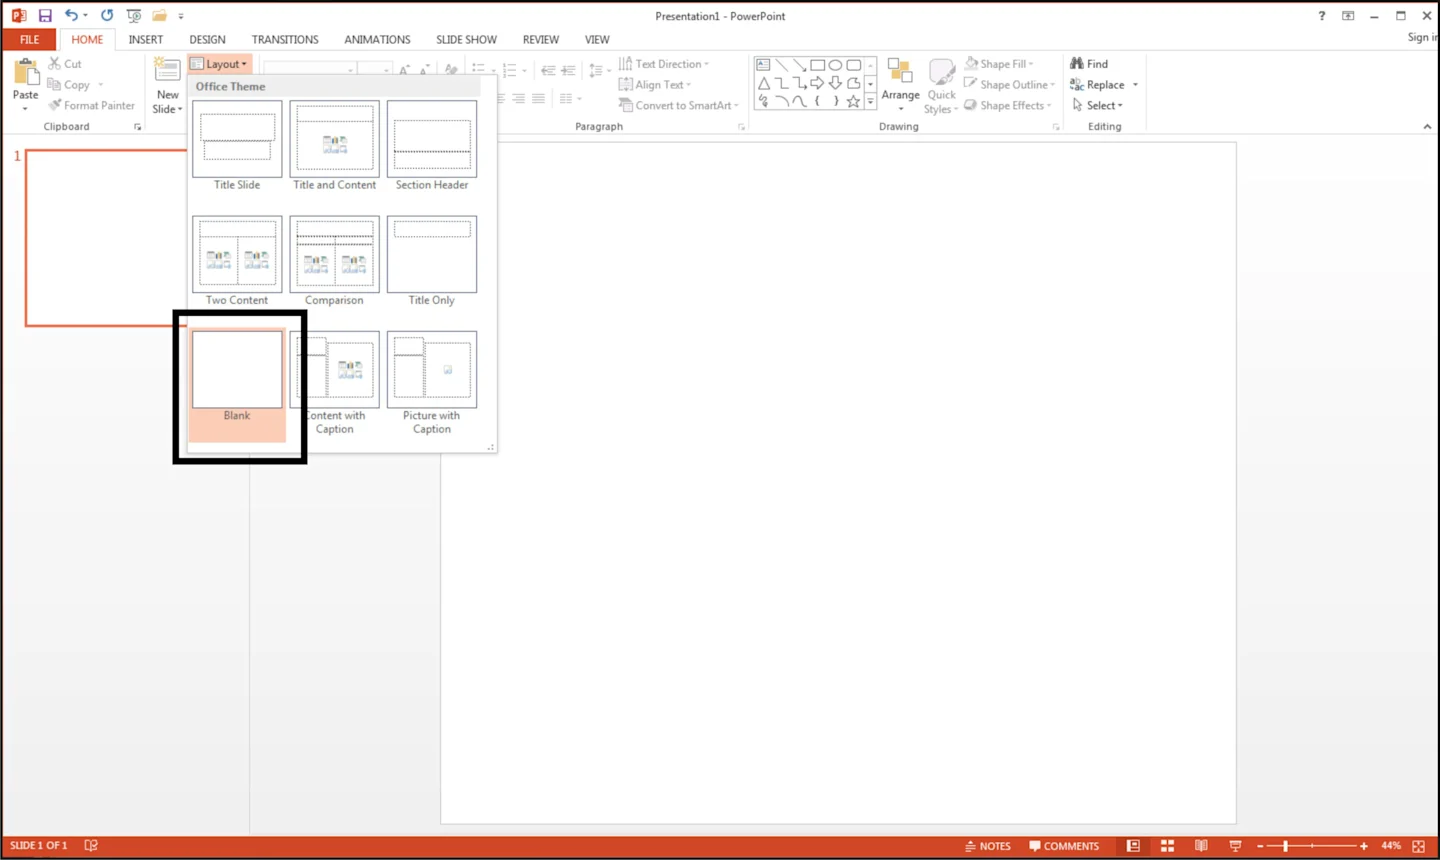
Task: Open Reading View from the status bar
Action: (x=1201, y=845)
